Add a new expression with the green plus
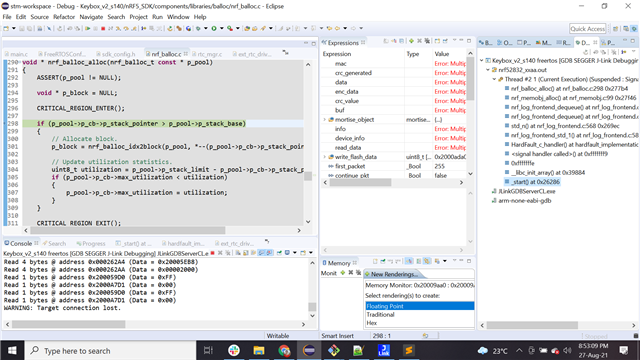640x360 pixels. pos(411,41)
